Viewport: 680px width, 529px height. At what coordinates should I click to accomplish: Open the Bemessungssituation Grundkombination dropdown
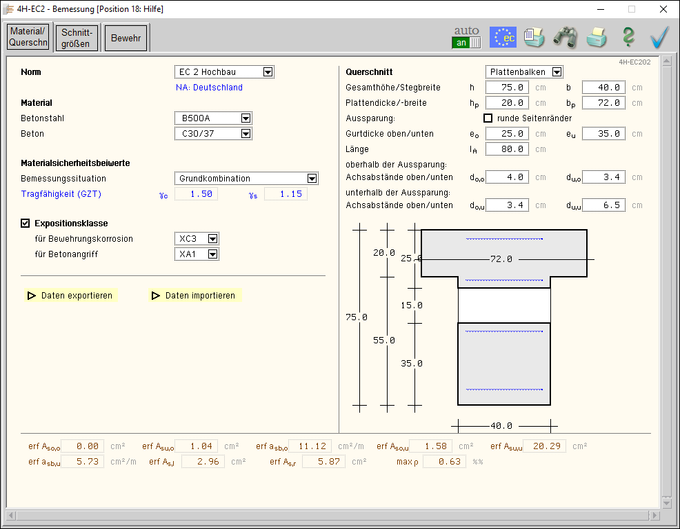click(x=312, y=178)
